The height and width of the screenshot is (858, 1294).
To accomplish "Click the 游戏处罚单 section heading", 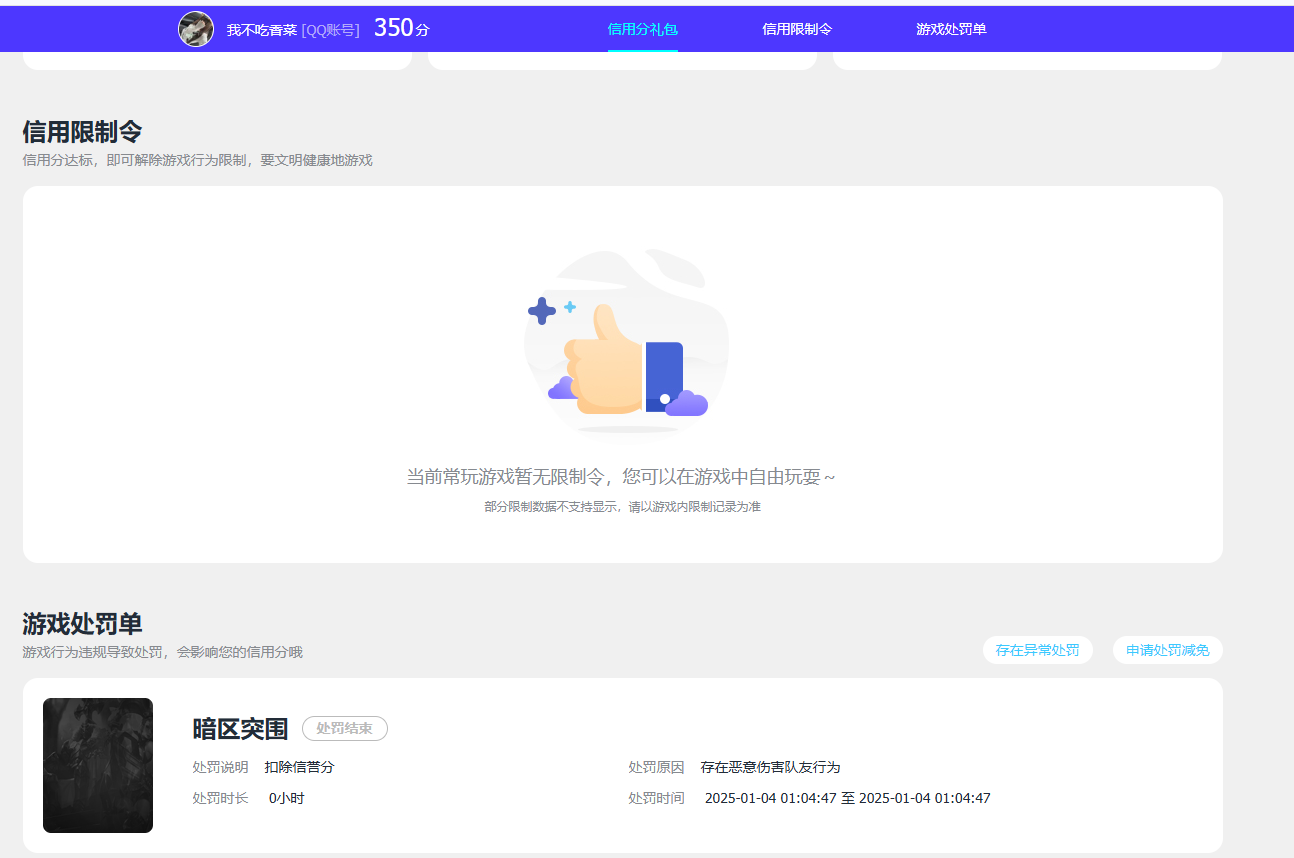I will pyautogui.click(x=82, y=623).
